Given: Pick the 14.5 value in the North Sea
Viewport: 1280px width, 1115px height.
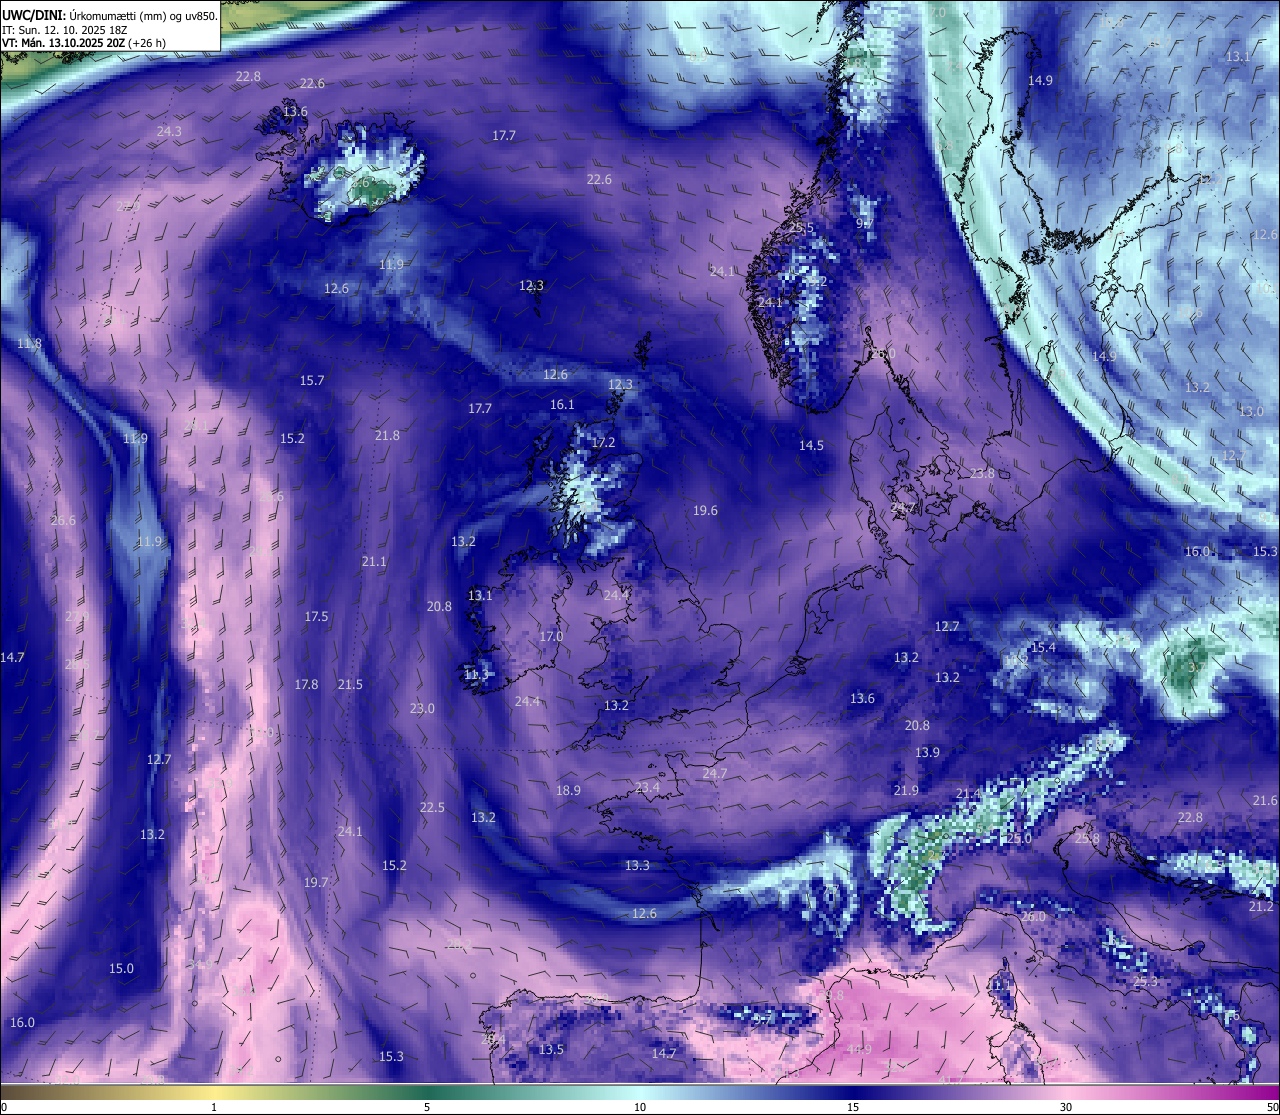Looking at the screenshot, I should (811, 445).
